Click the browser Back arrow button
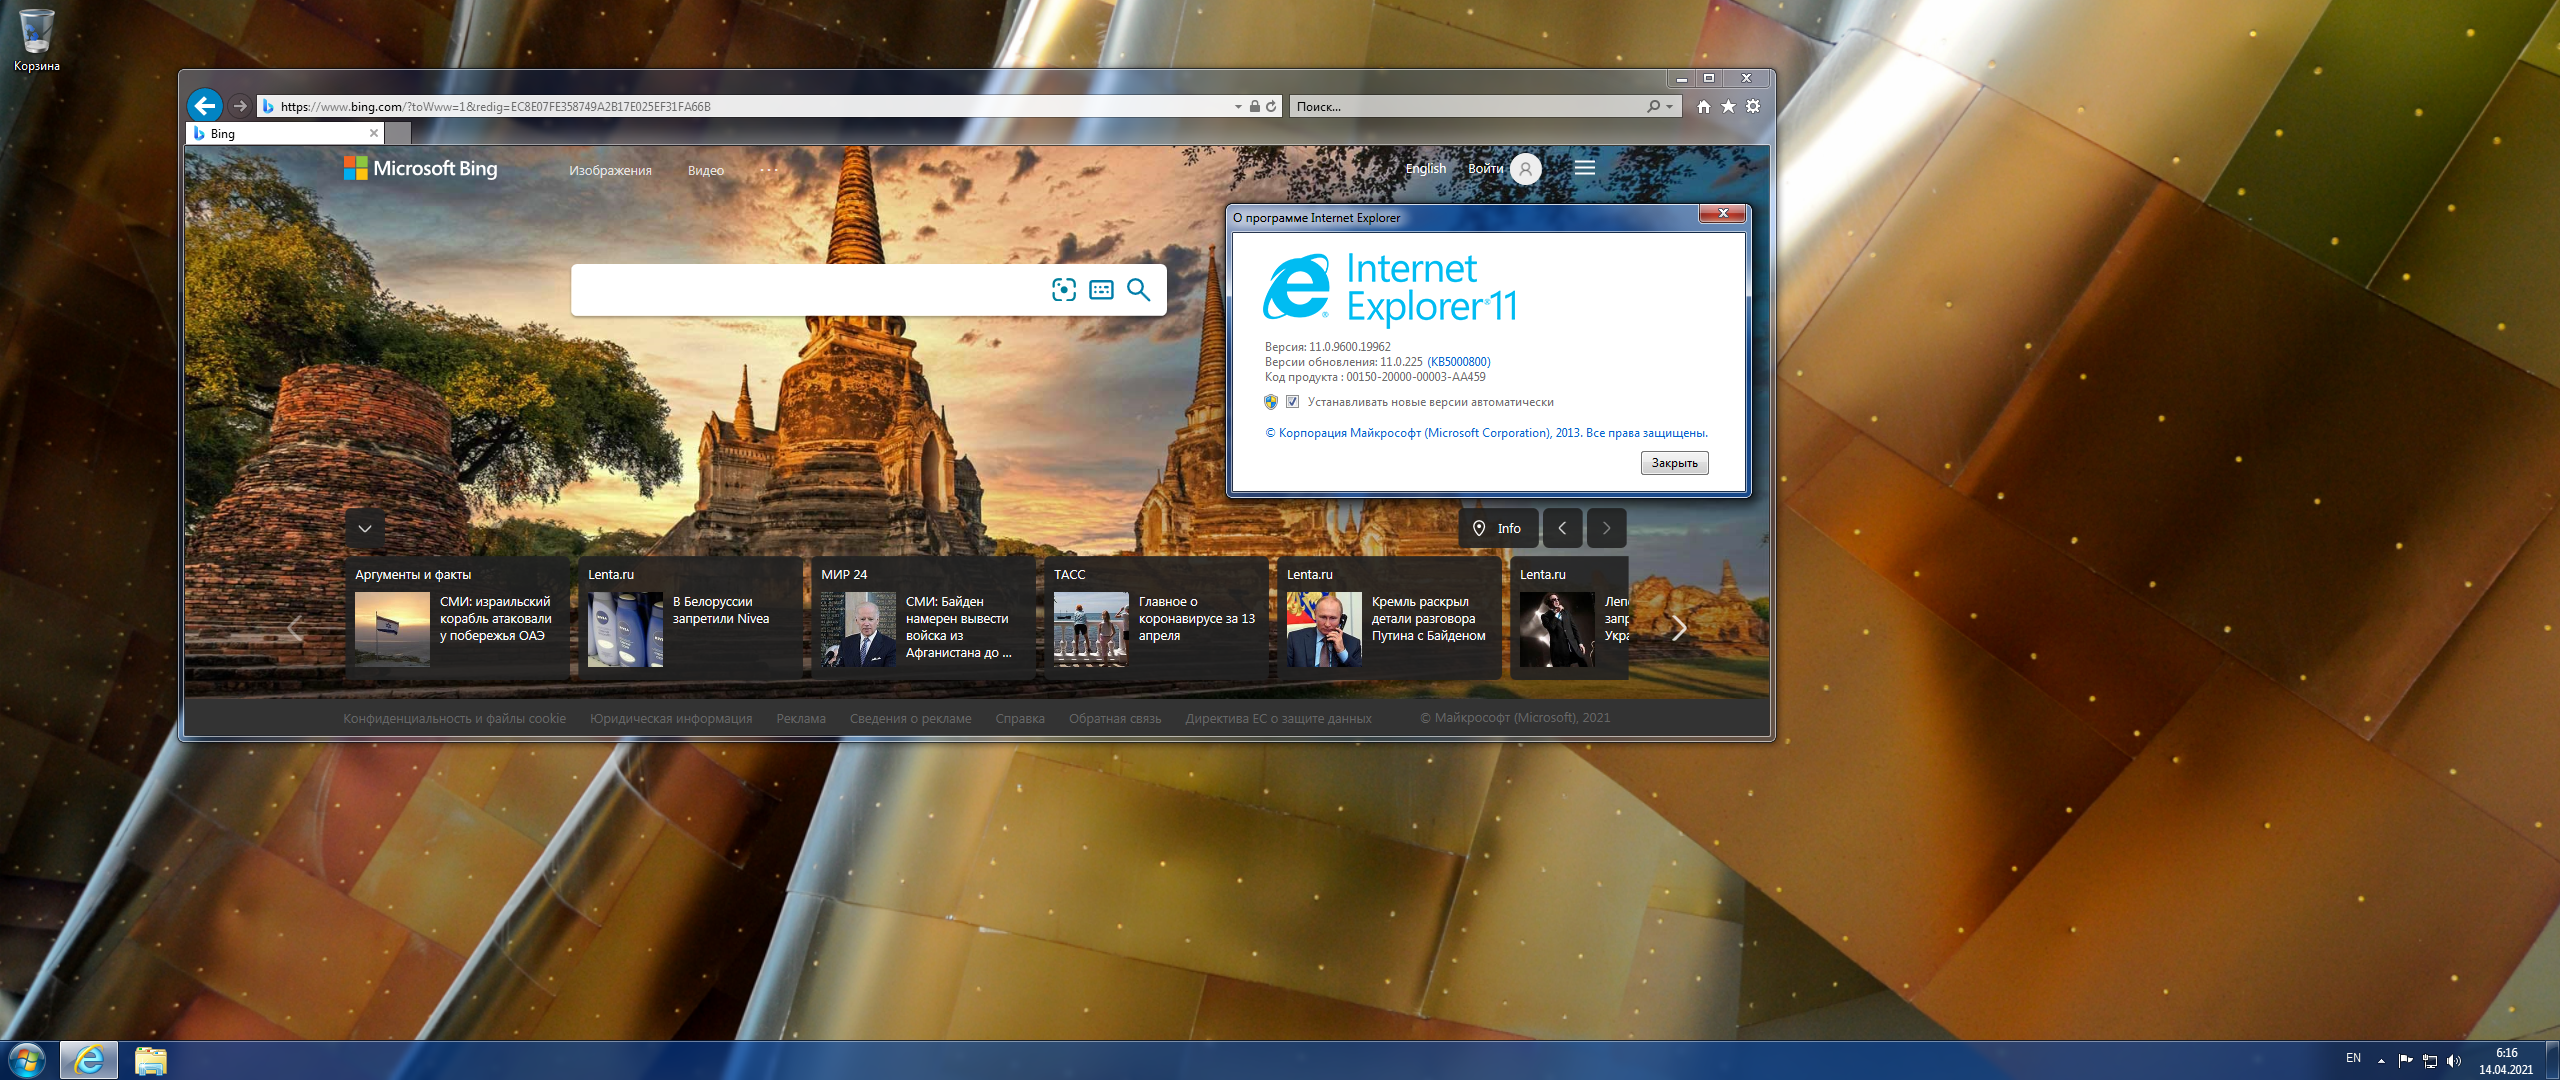Screen dimensions: 2560x1080 (x=204, y=105)
